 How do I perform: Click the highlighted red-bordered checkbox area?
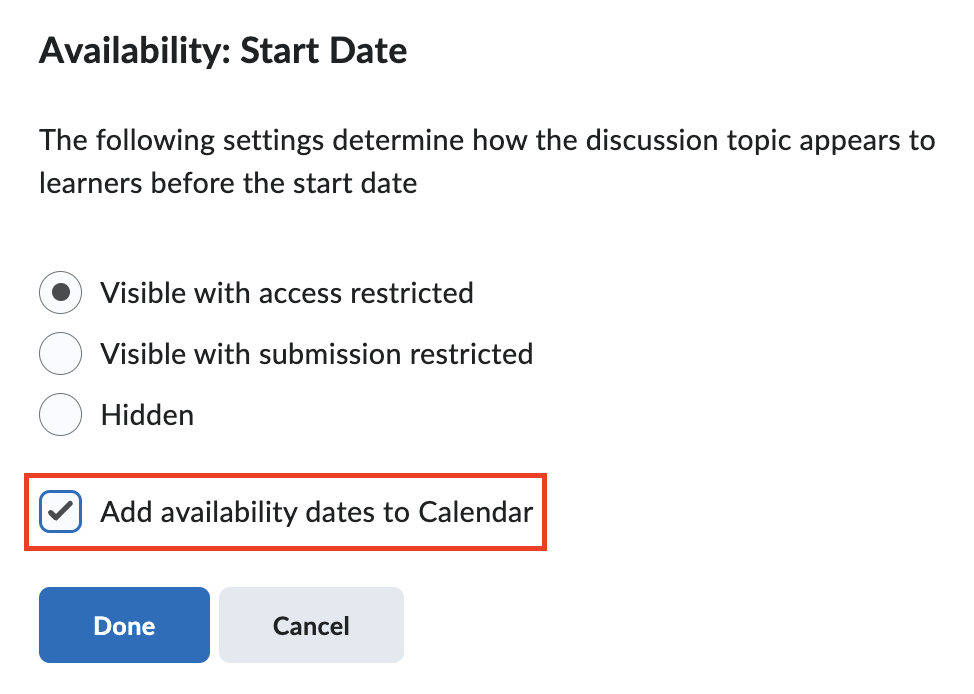[x=285, y=511]
